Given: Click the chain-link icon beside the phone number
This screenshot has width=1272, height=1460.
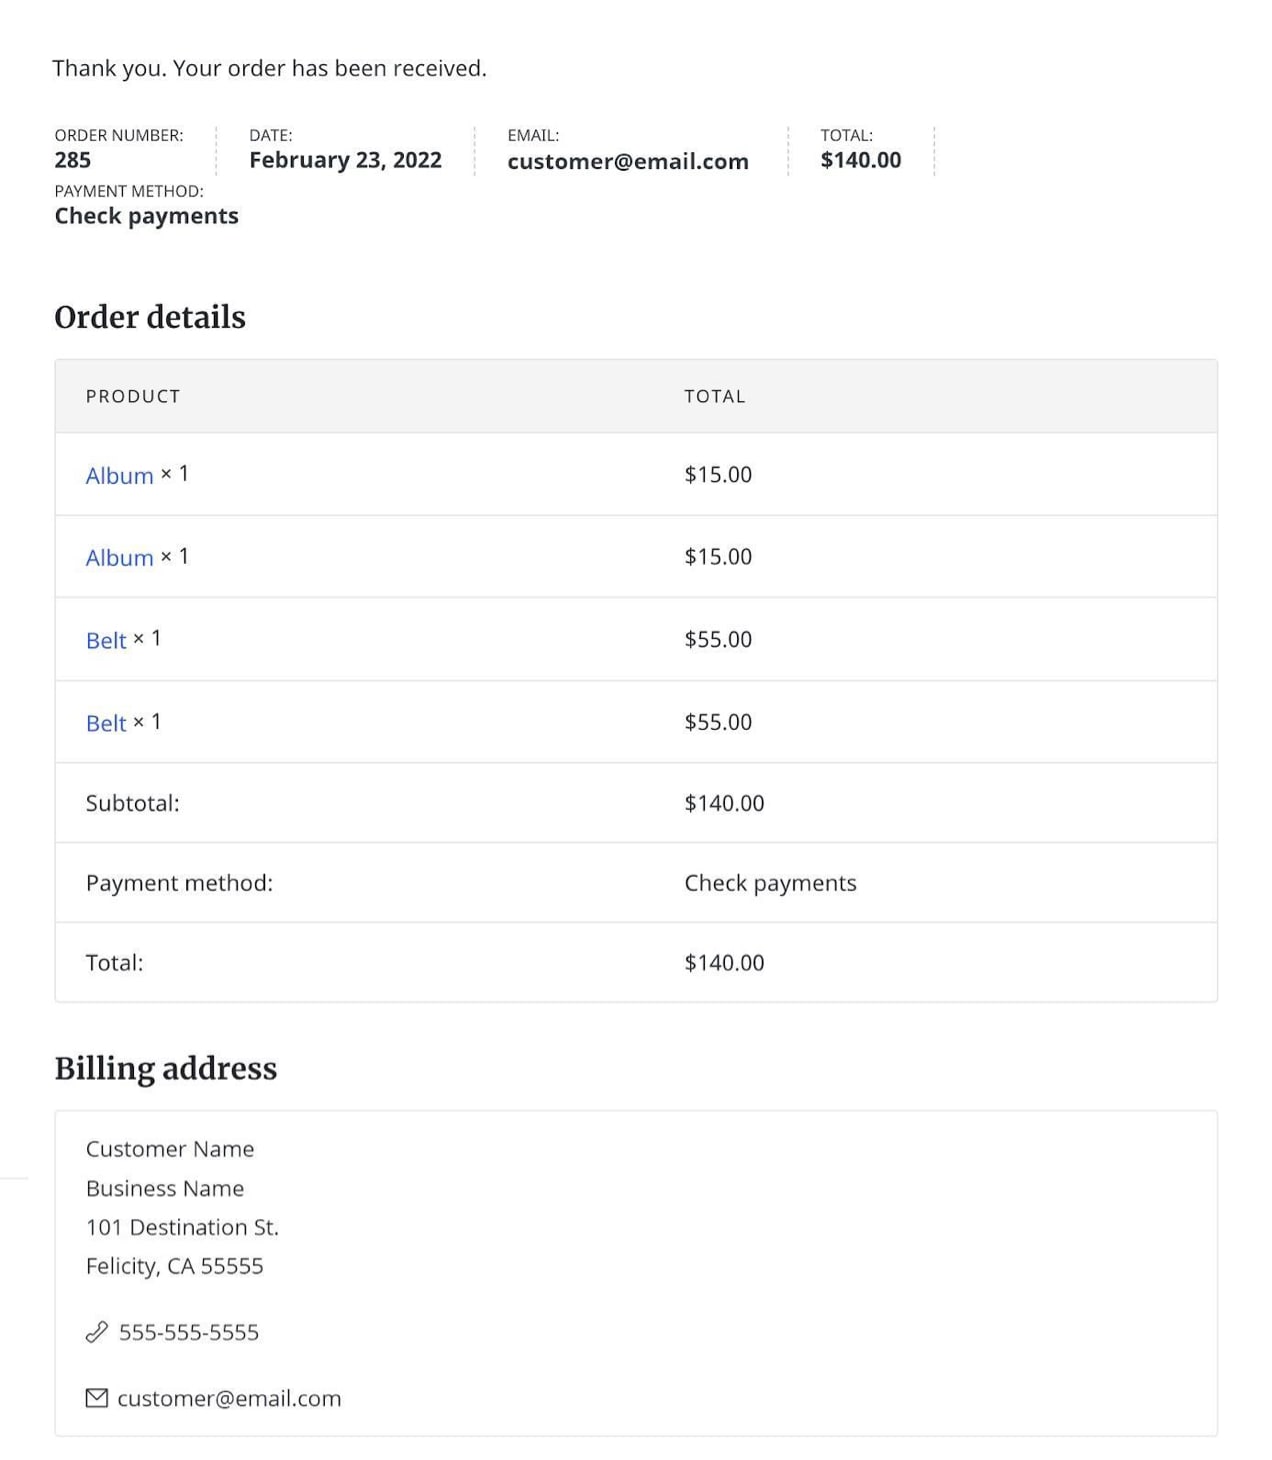Looking at the screenshot, I should (x=96, y=1331).
